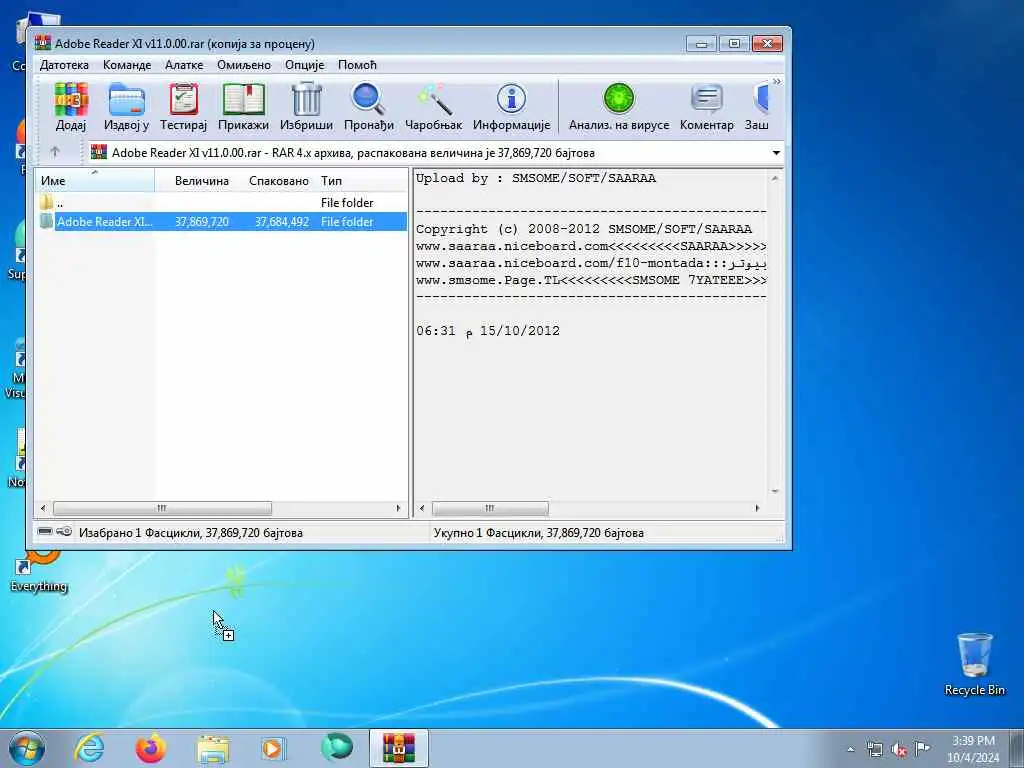Open Firefox from taskbar
This screenshot has height=768, width=1024.
point(150,748)
